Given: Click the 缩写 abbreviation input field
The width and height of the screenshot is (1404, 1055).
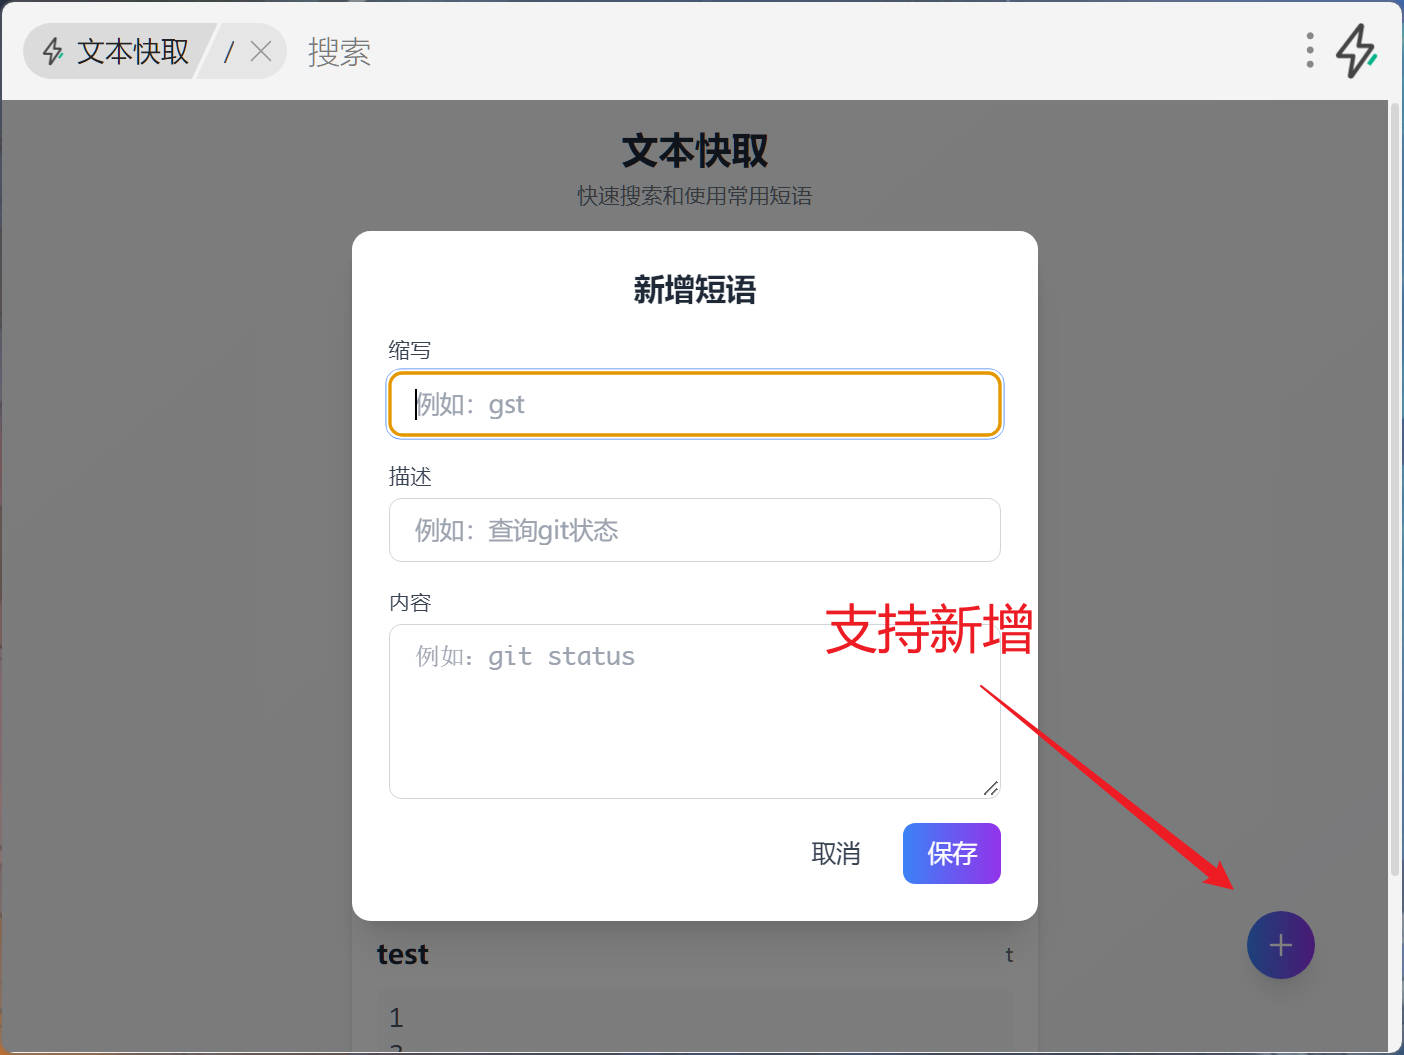Looking at the screenshot, I should pos(694,404).
